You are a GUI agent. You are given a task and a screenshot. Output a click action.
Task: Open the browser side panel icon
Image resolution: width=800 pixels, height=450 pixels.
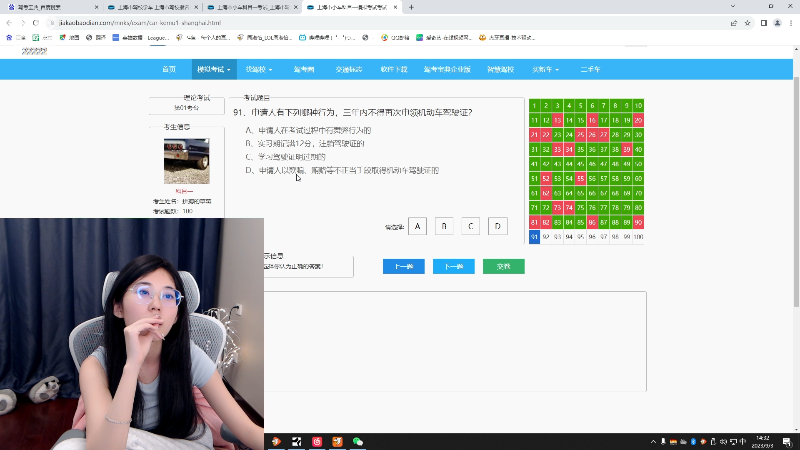764,23
